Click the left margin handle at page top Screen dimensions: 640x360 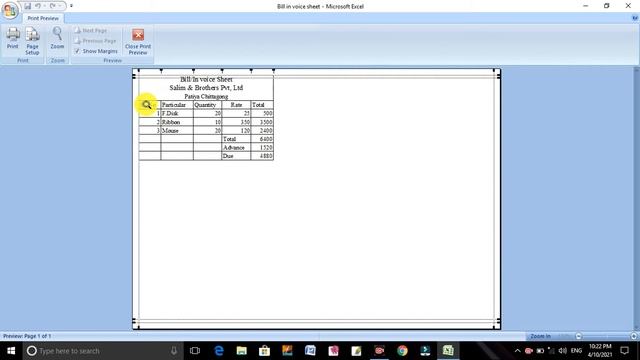pyautogui.click(x=138, y=71)
